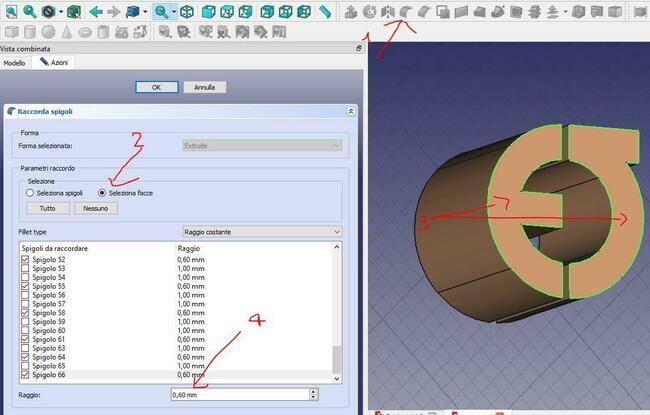Select the 'Seleziona spigoli' radio button
This screenshot has height=415, width=650.
point(30,192)
